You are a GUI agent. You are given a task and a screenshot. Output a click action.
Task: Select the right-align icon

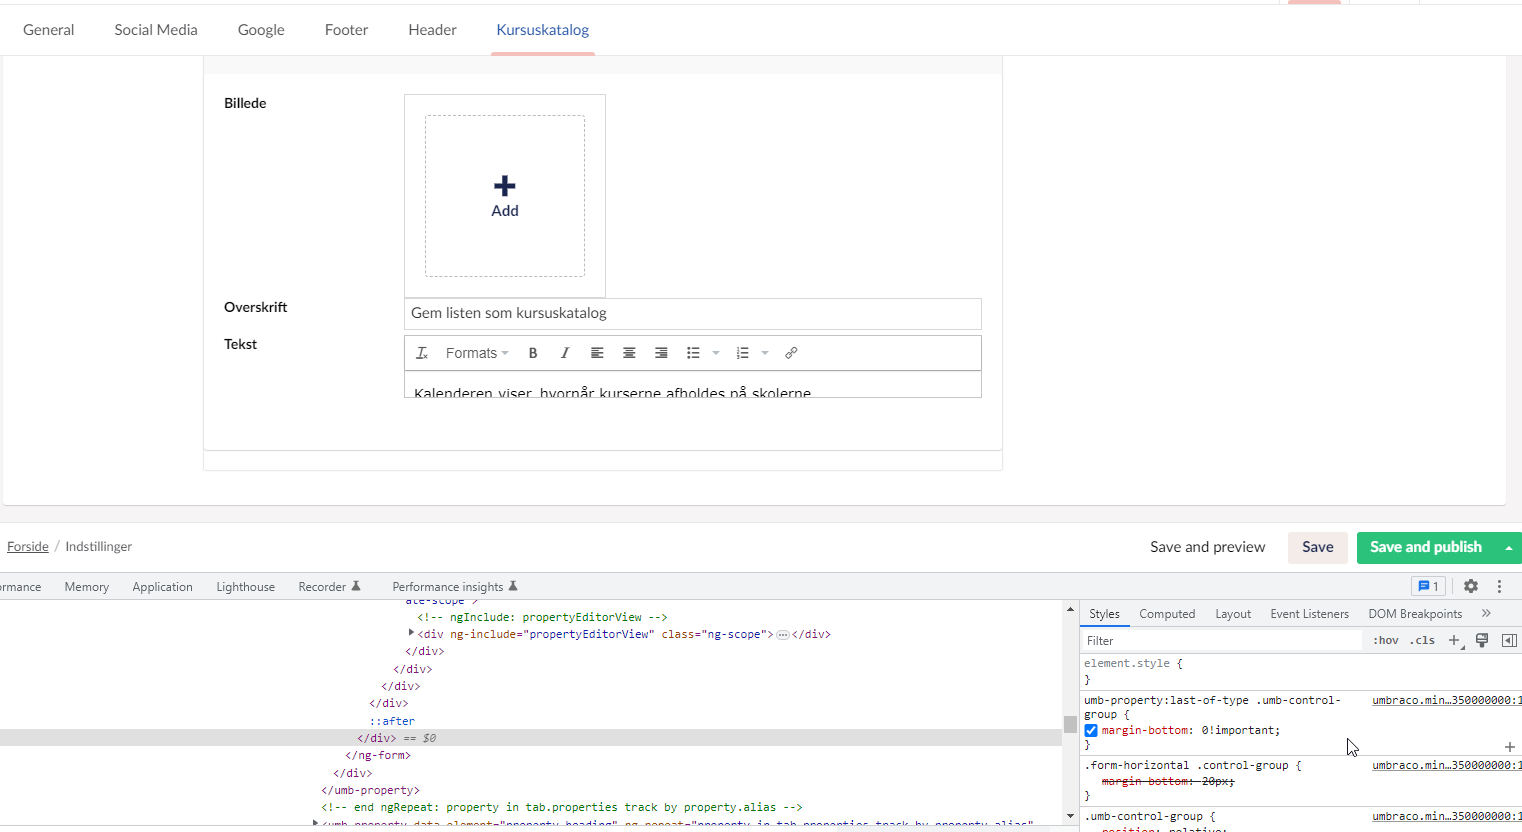(x=661, y=352)
